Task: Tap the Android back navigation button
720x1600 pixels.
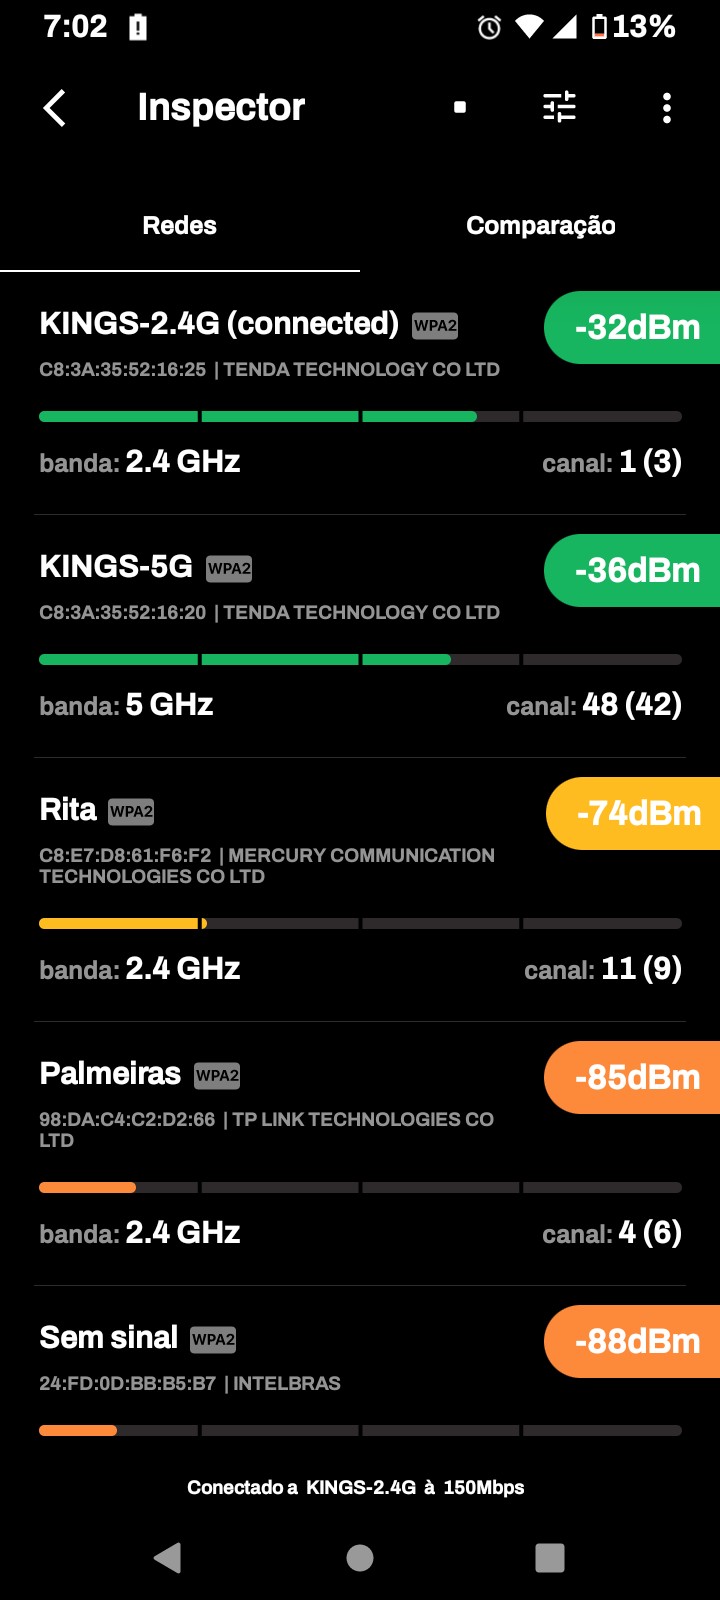Action: (x=168, y=1557)
